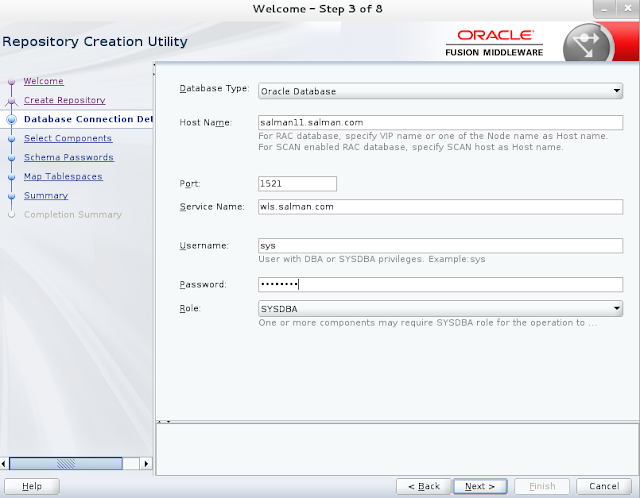
Task: Select the Database Connection Details step
Action: point(88,119)
